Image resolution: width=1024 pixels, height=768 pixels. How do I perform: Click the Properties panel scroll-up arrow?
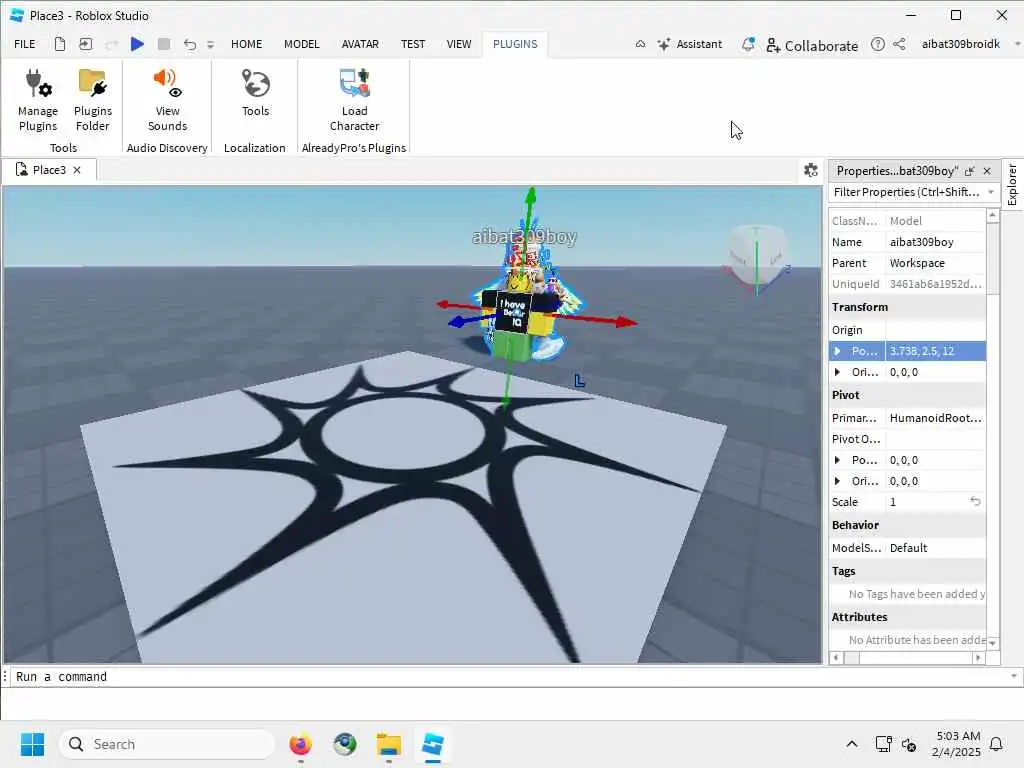pyautogui.click(x=993, y=215)
